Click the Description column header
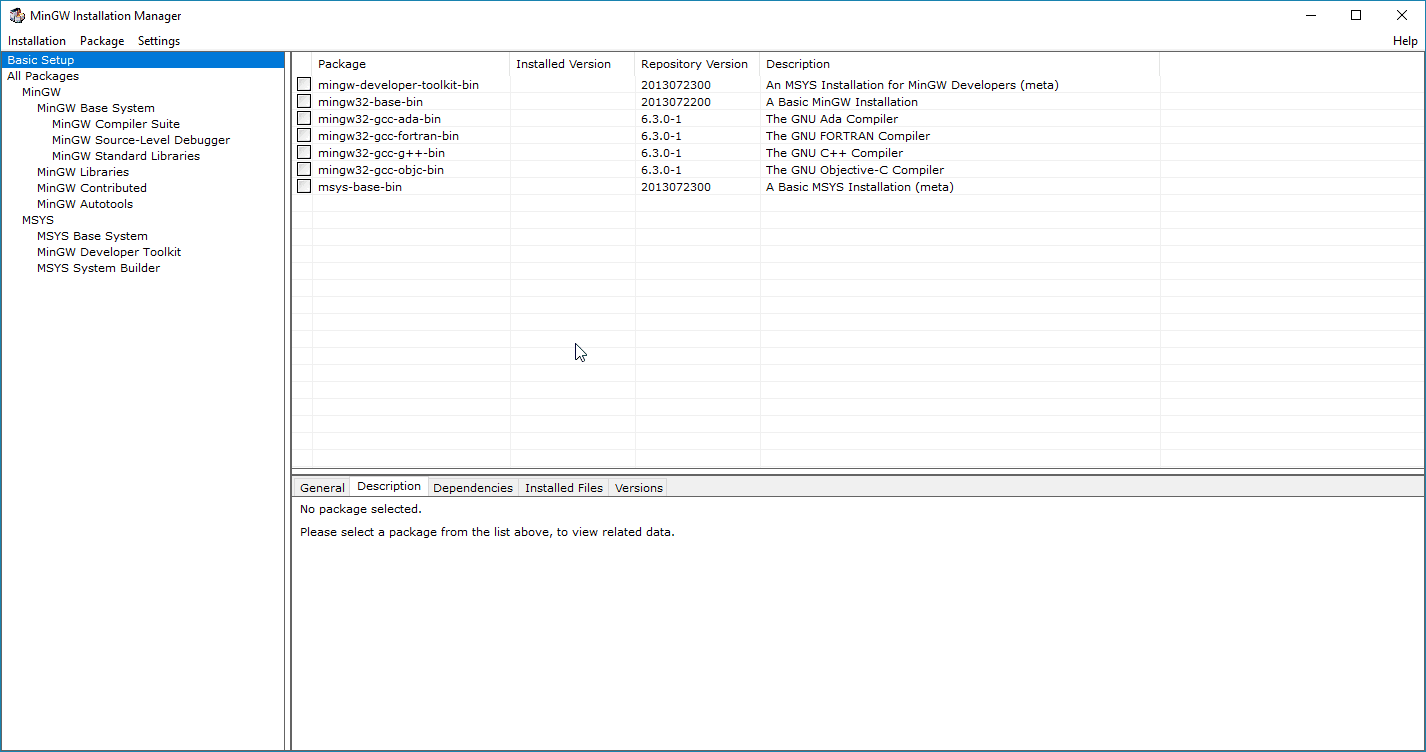1426x752 pixels. pos(960,64)
